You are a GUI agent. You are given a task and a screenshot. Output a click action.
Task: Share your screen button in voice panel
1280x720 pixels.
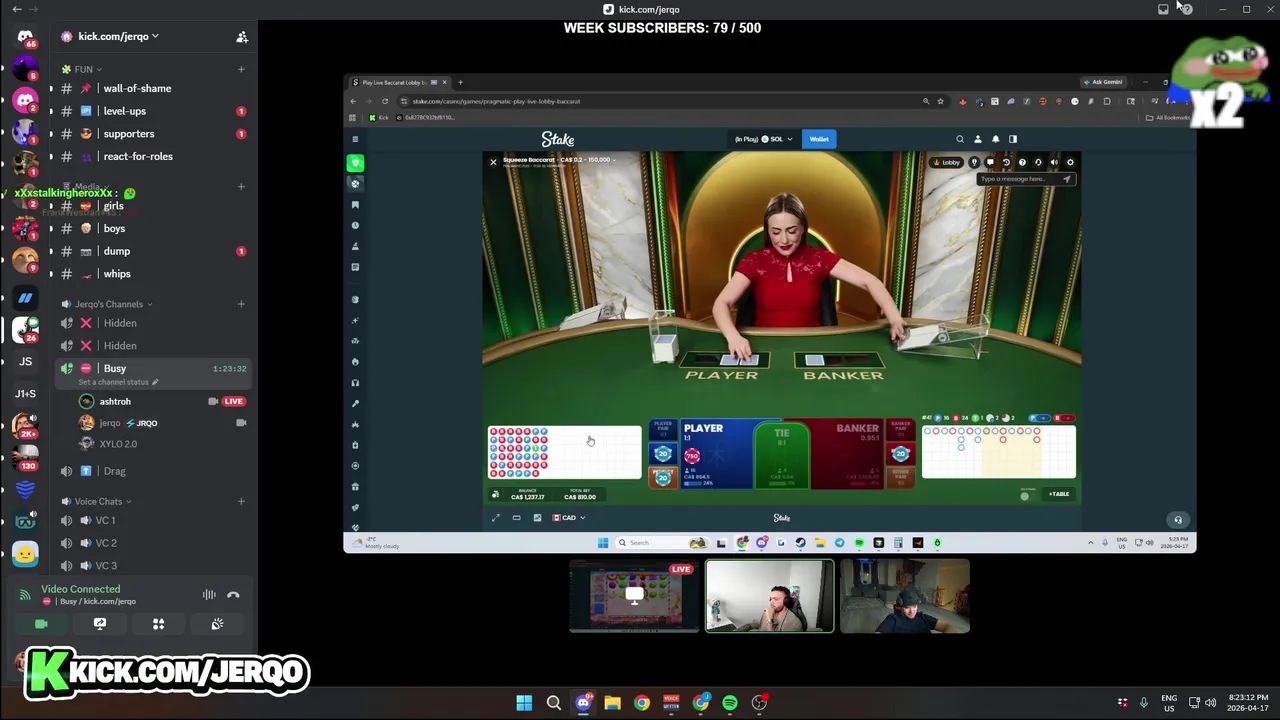pos(100,624)
